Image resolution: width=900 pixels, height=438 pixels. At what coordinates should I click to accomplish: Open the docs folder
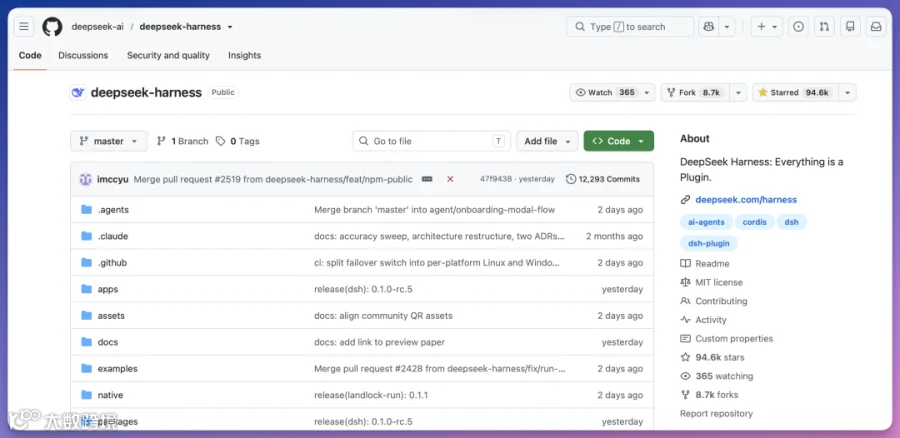[x=108, y=342]
